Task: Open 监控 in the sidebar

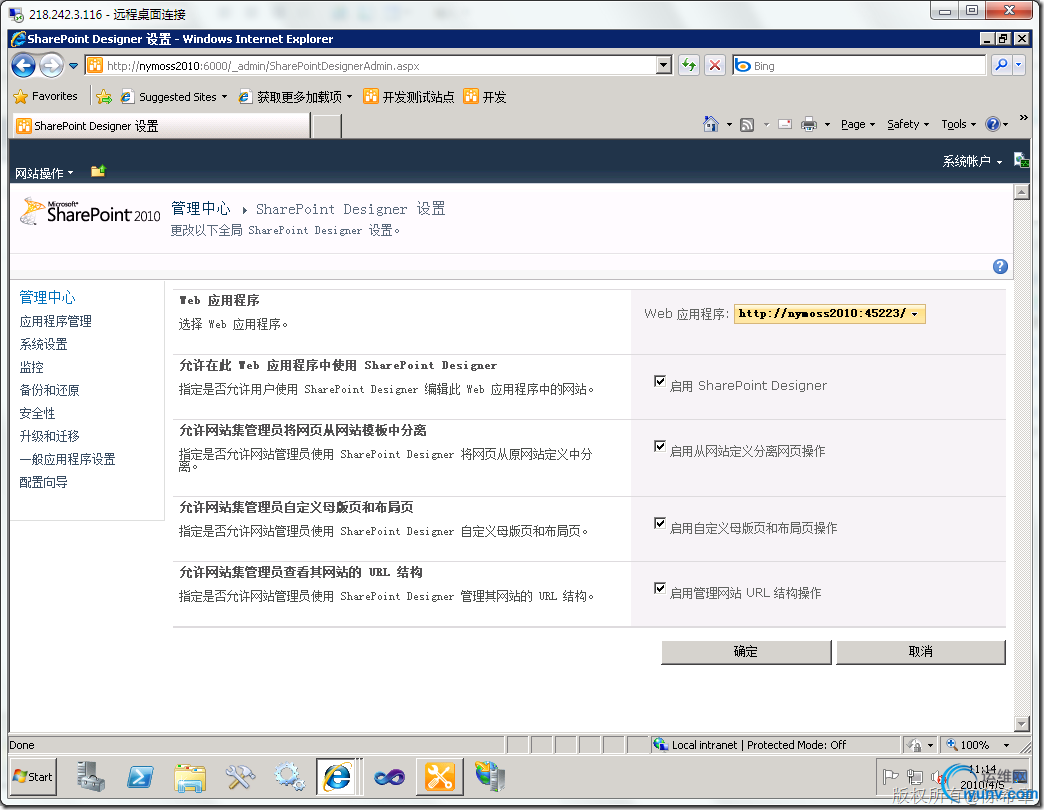Action: (x=32, y=367)
